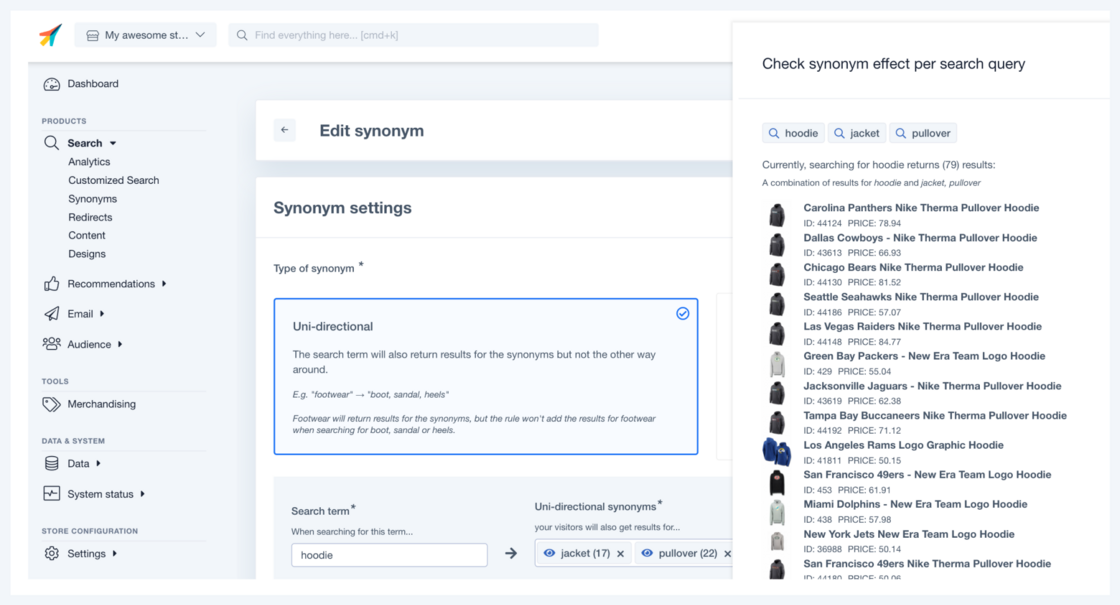1120x605 pixels.
Task: Open the My awesome store dropdown
Action: [146, 35]
